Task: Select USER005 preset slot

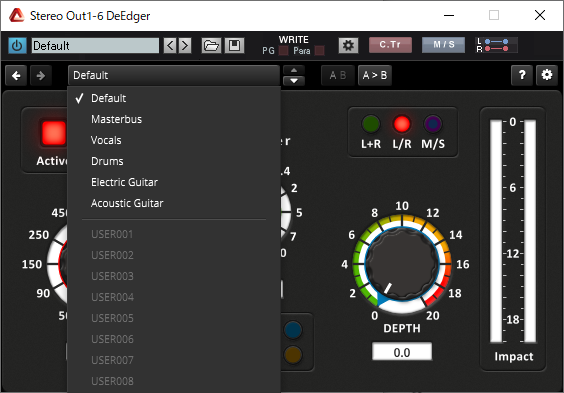Action: (174, 318)
